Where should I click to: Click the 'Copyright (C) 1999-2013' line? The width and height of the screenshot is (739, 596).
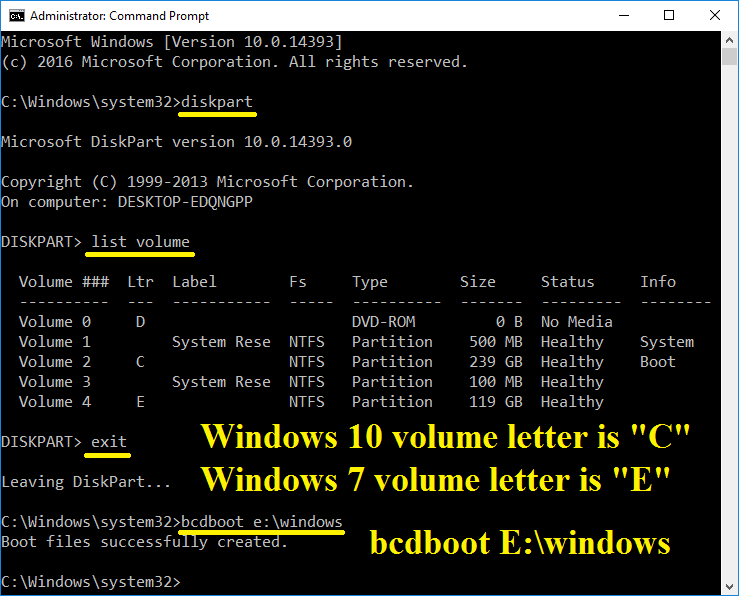(x=207, y=182)
